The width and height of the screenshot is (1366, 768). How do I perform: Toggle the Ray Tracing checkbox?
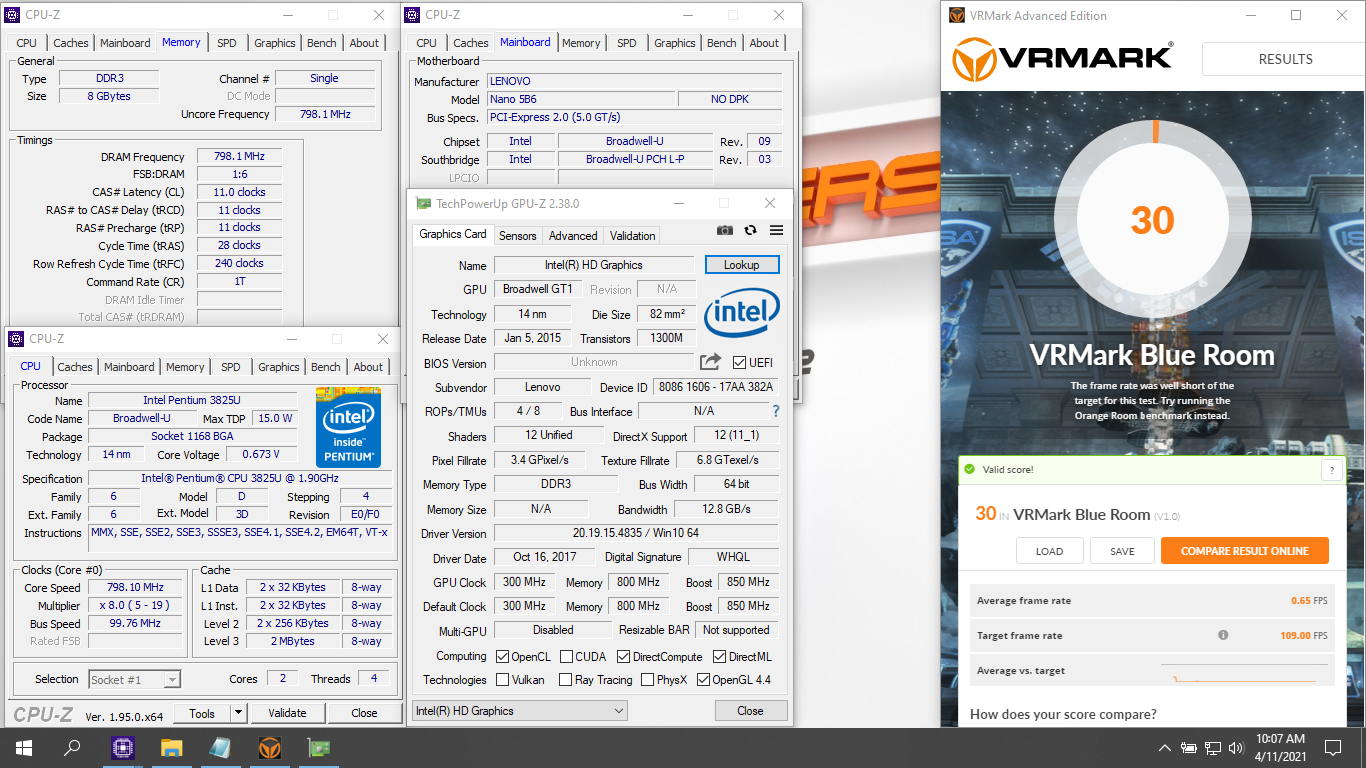tap(566, 680)
